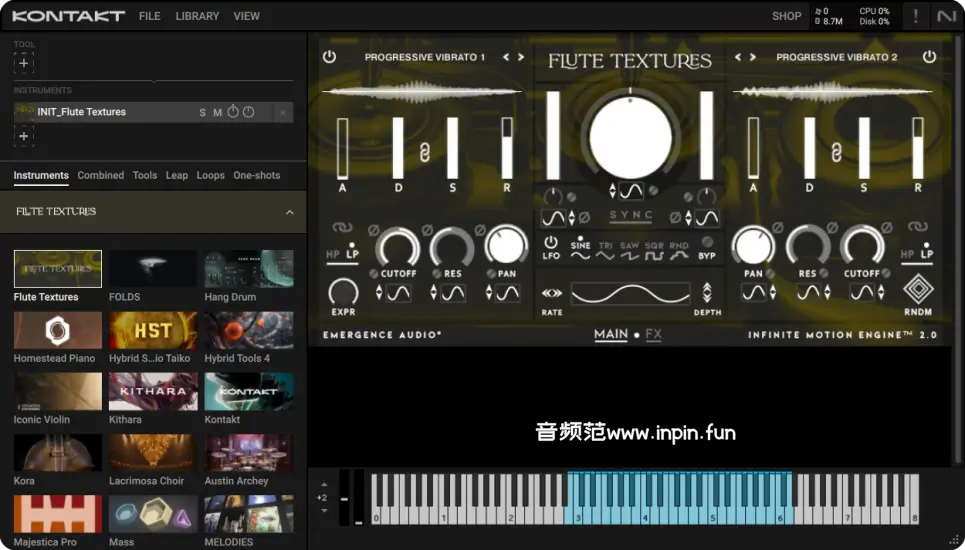Image resolution: width=965 pixels, height=550 pixels.
Task: Select the RND LFO waveform
Action: 679,250
